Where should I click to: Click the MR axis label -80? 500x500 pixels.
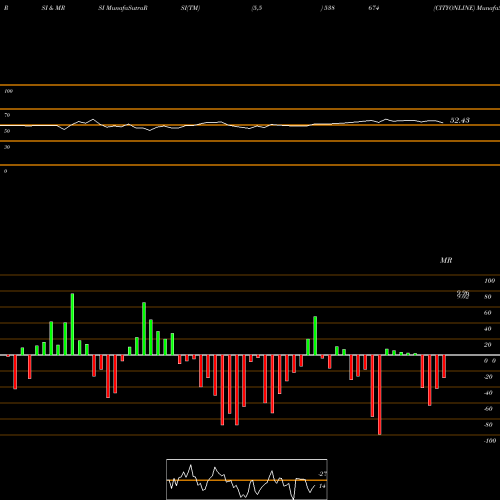(x=488, y=425)
